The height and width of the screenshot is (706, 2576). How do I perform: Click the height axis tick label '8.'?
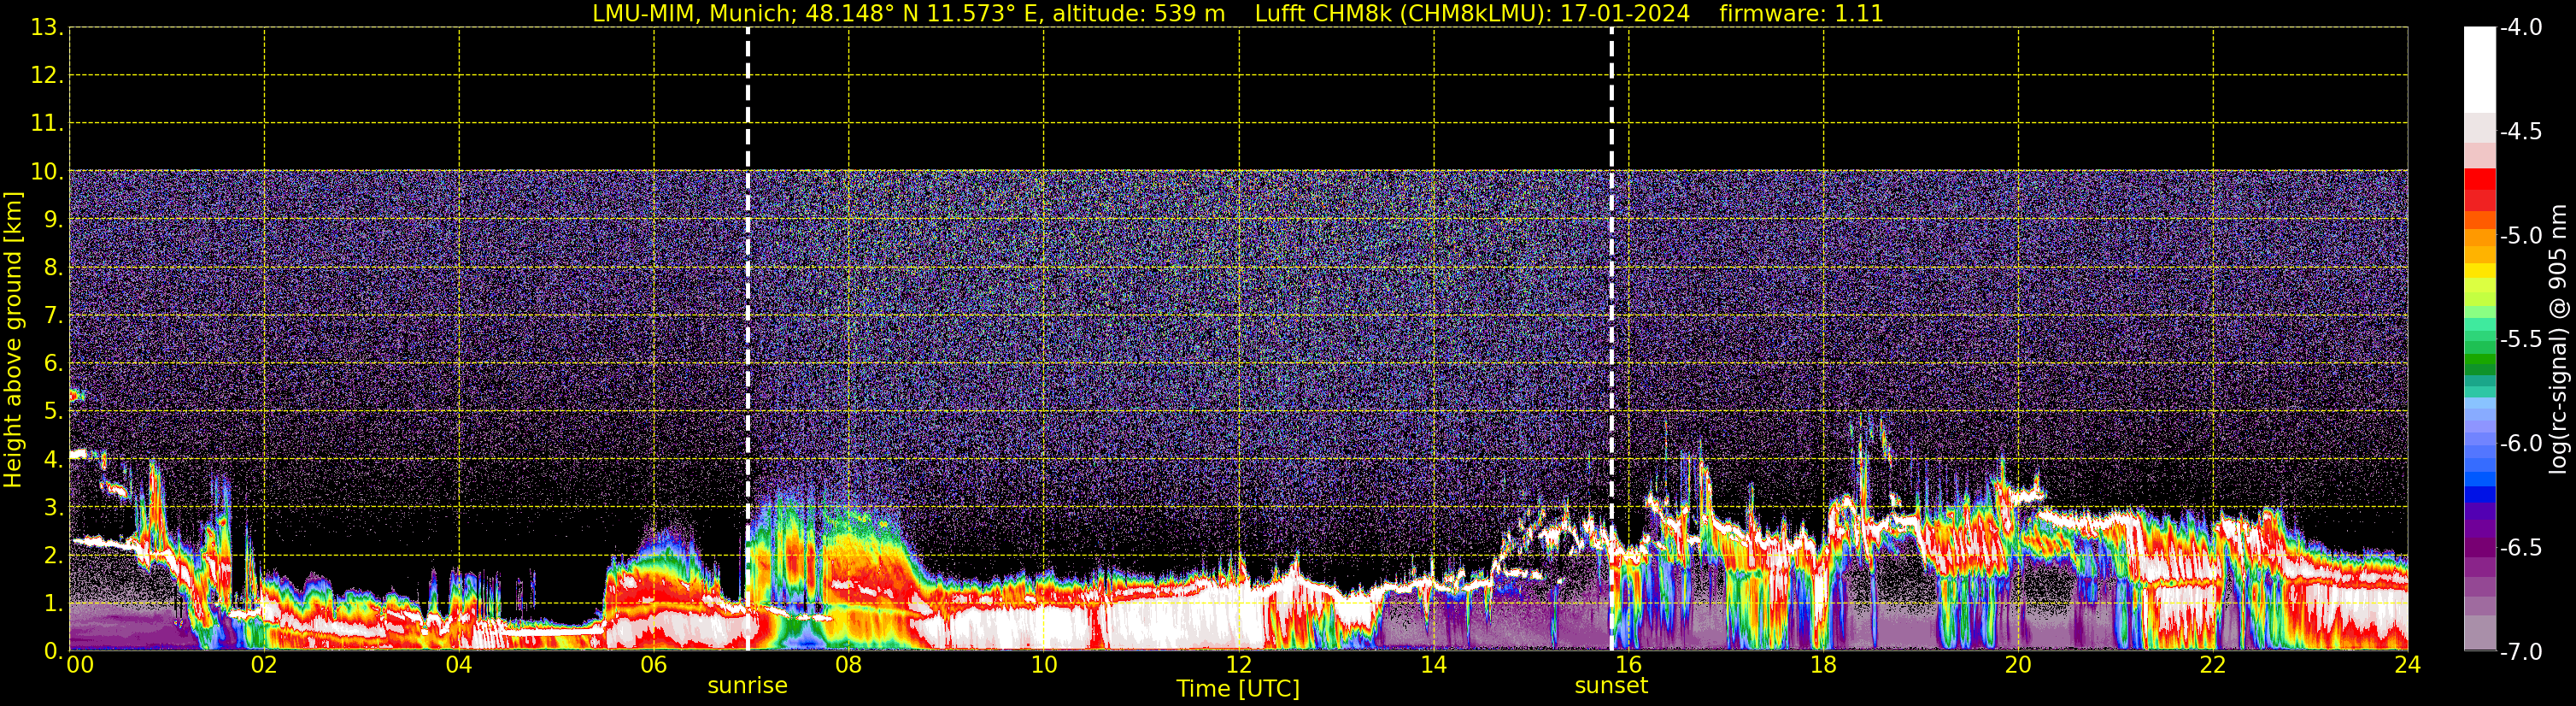[54, 268]
